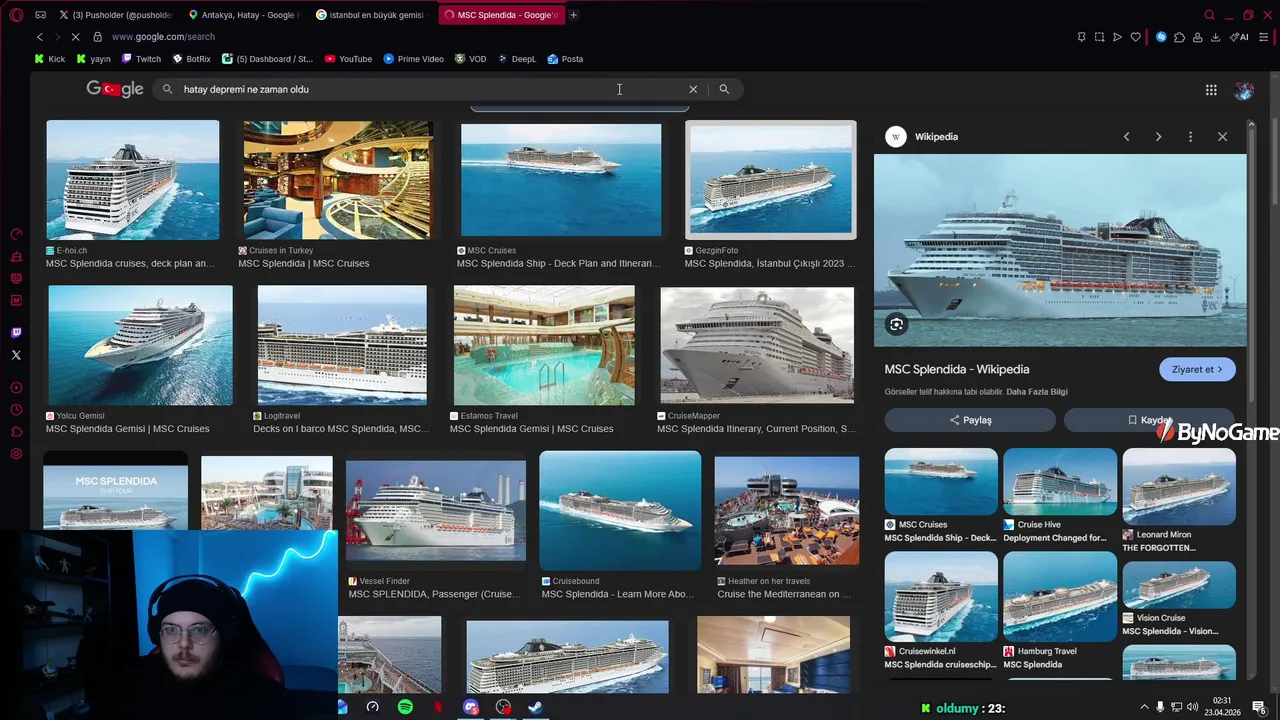Screen dimensions: 1280x720
Task: Open the Twitch bookmark
Action: 141,59
